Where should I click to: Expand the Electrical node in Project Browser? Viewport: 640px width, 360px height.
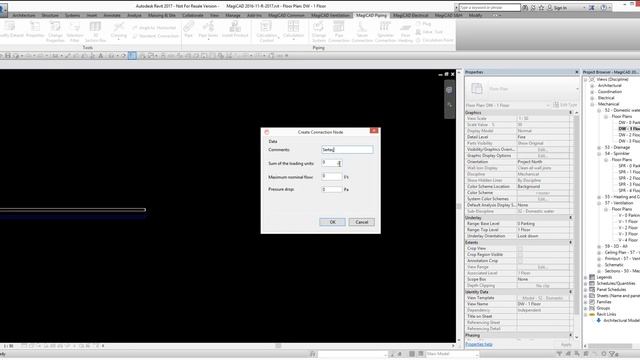pyautogui.click(x=592, y=98)
